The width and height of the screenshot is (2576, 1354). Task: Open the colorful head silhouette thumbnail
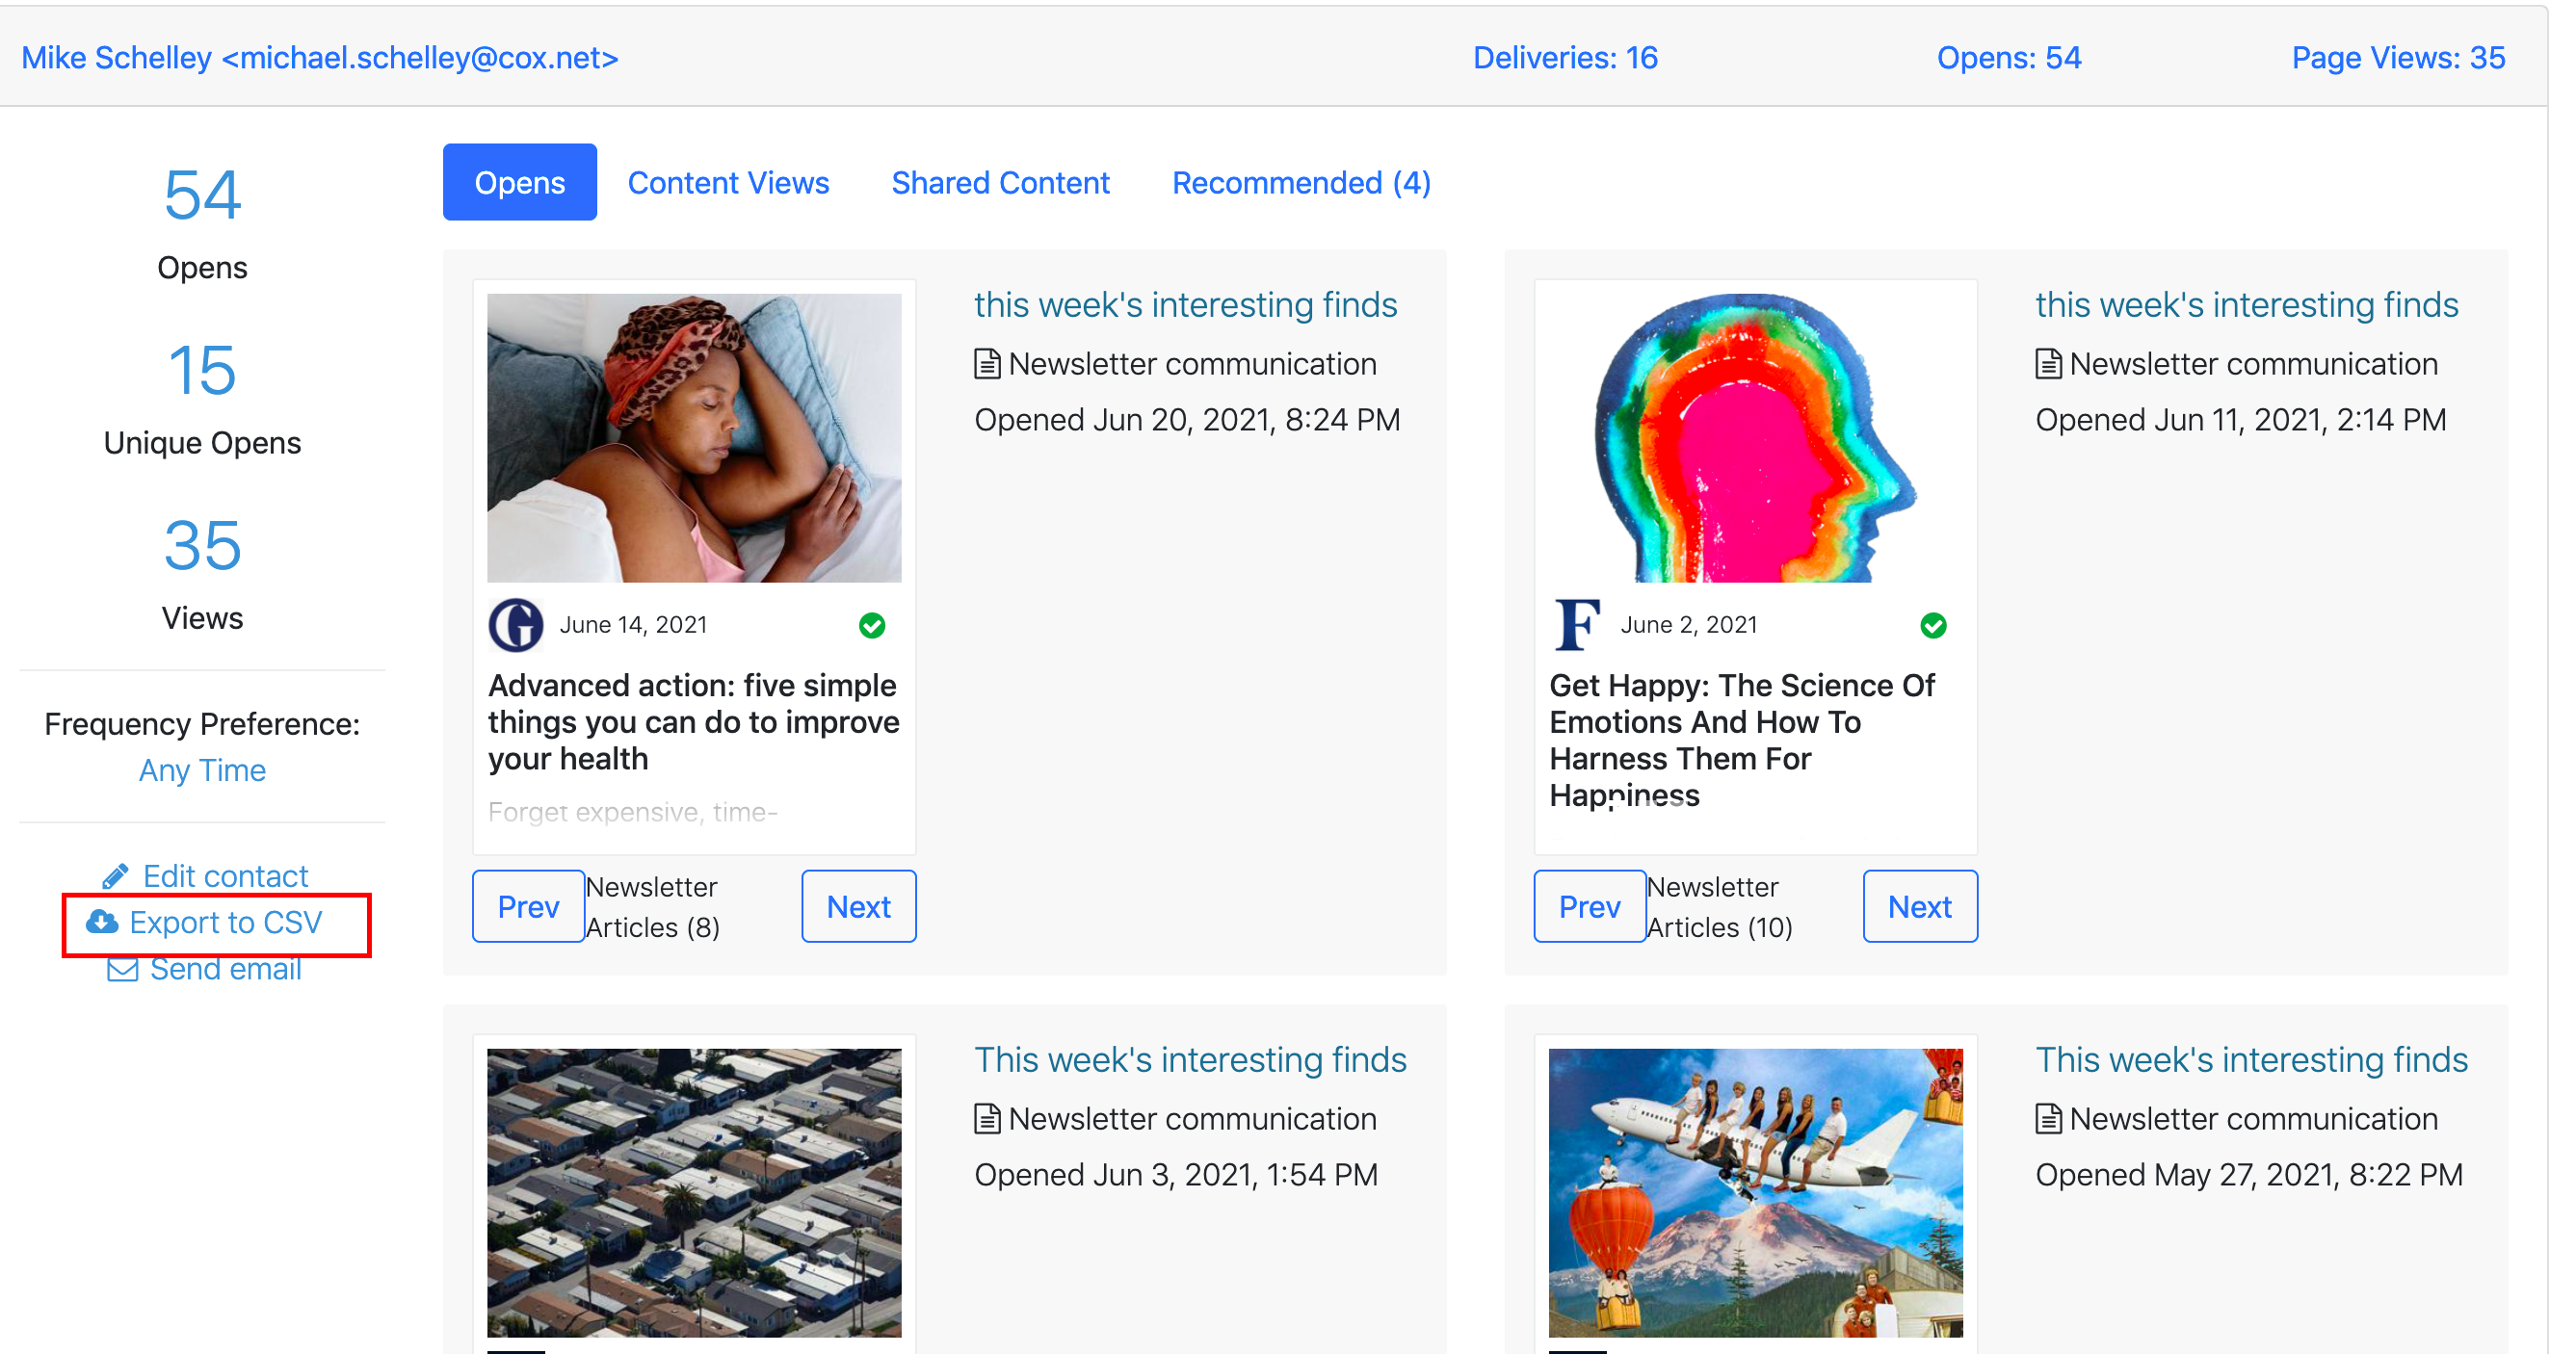tap(1755, 438)
